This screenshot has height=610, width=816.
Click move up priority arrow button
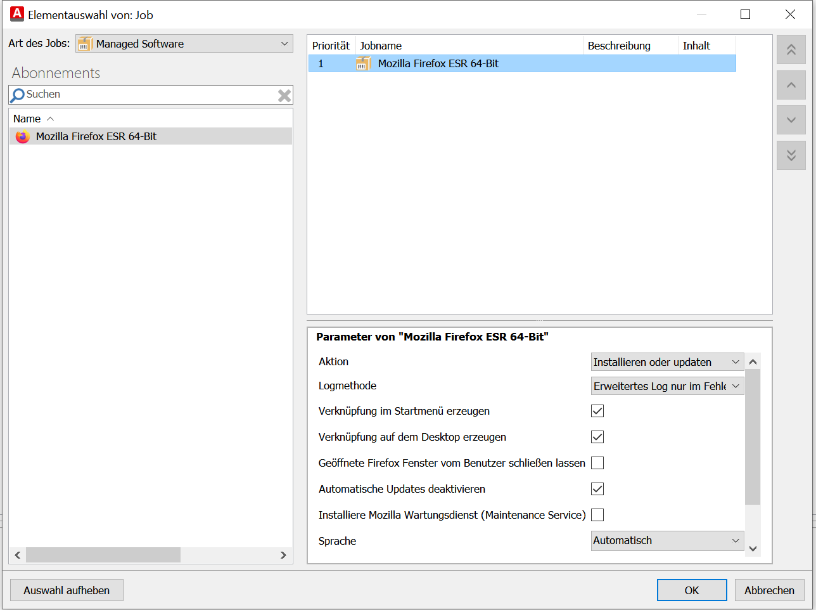[x=791, y=85]
